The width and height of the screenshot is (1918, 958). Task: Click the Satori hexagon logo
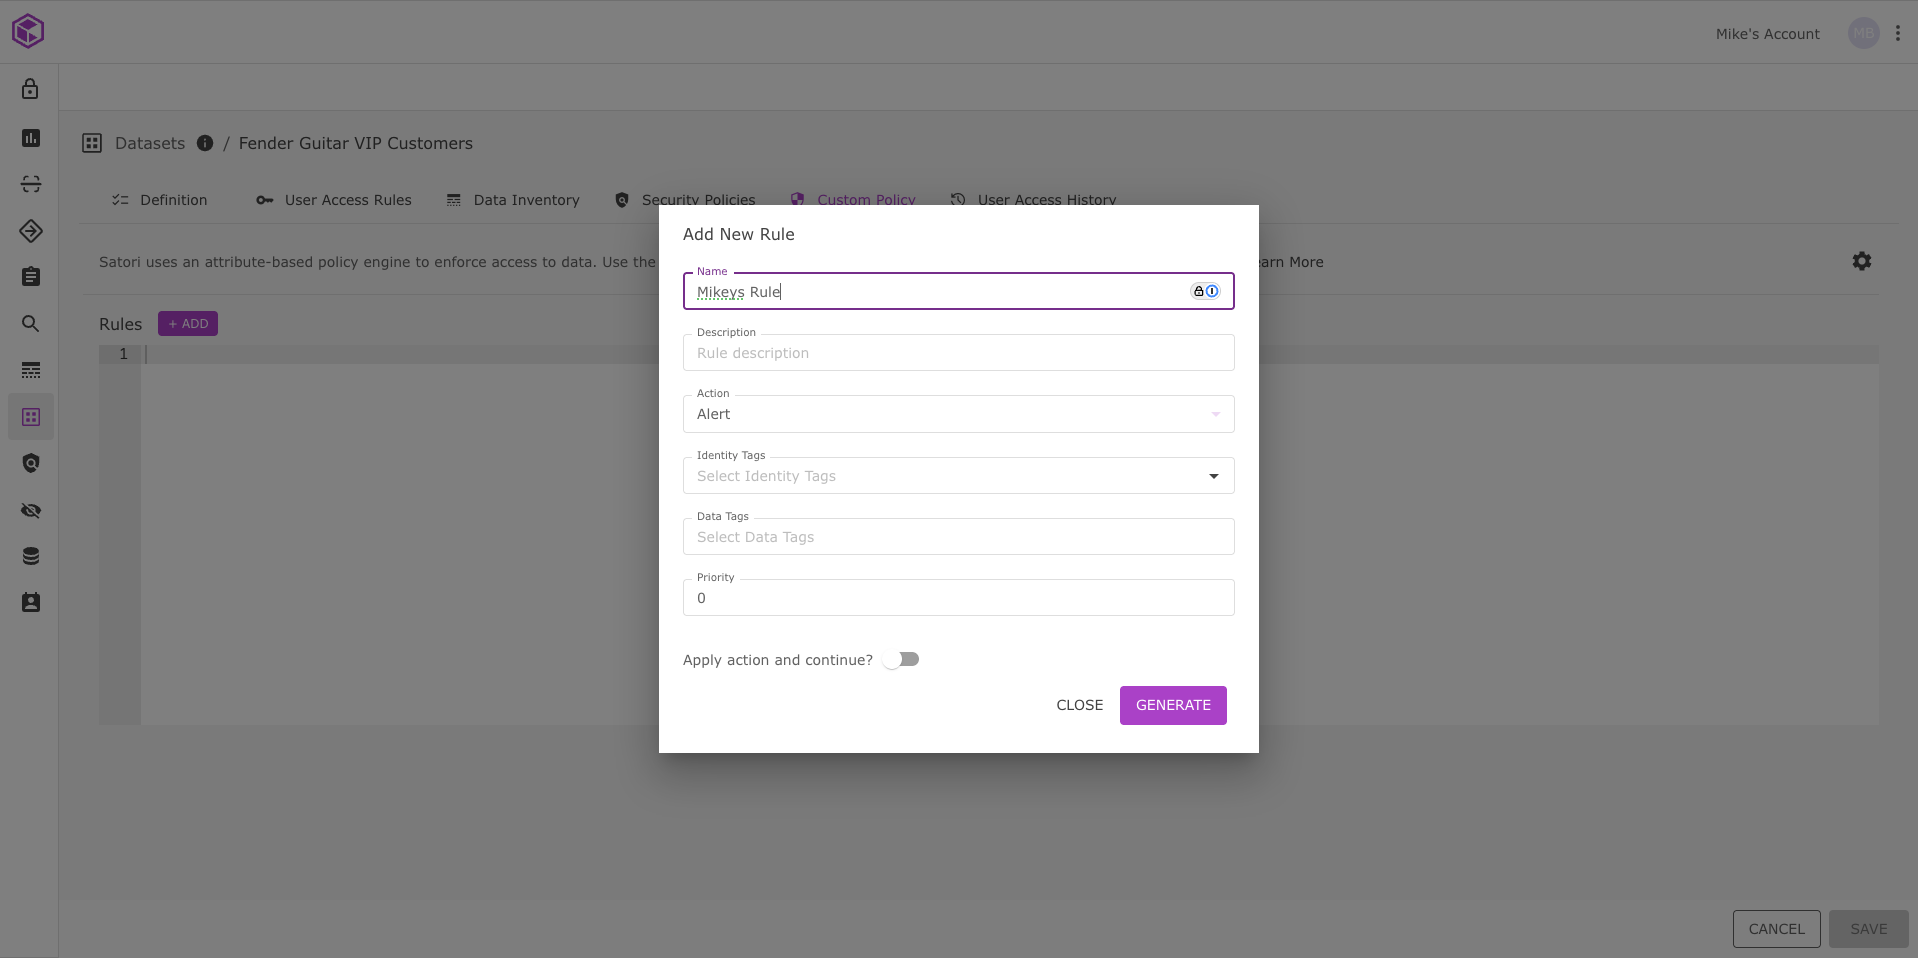click(28, 31)
